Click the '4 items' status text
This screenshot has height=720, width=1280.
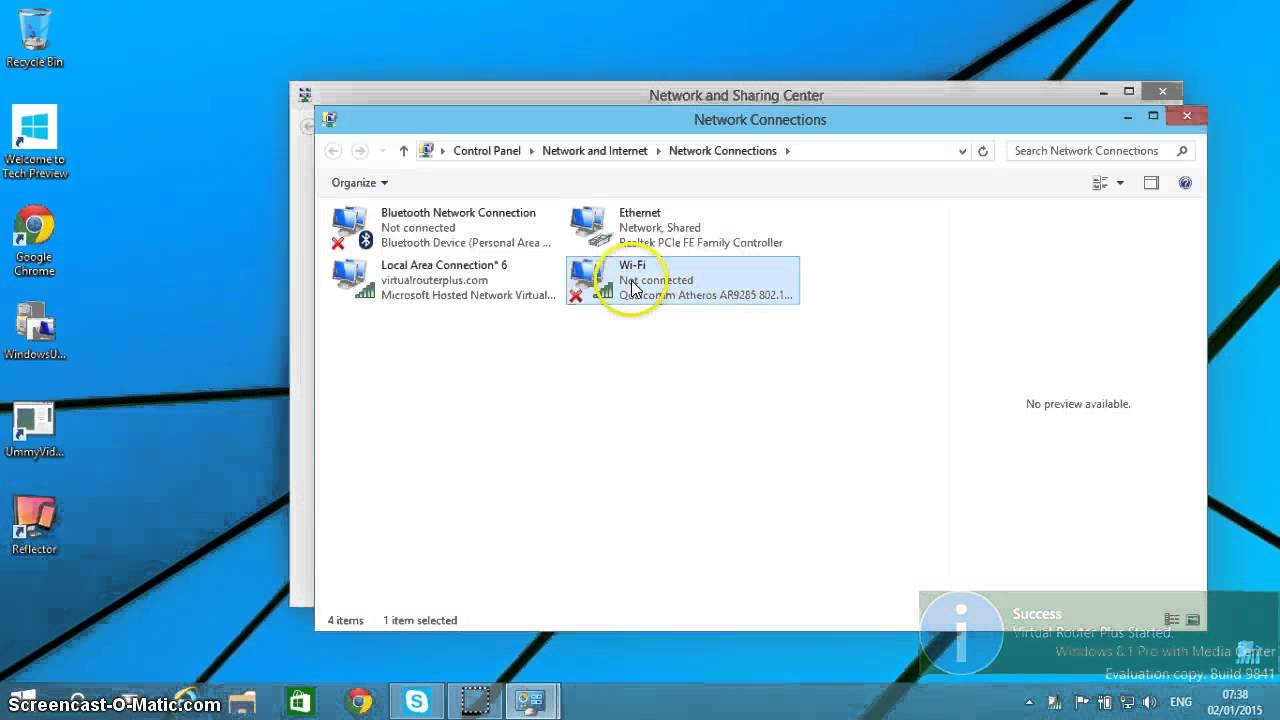tap(345, 620)
